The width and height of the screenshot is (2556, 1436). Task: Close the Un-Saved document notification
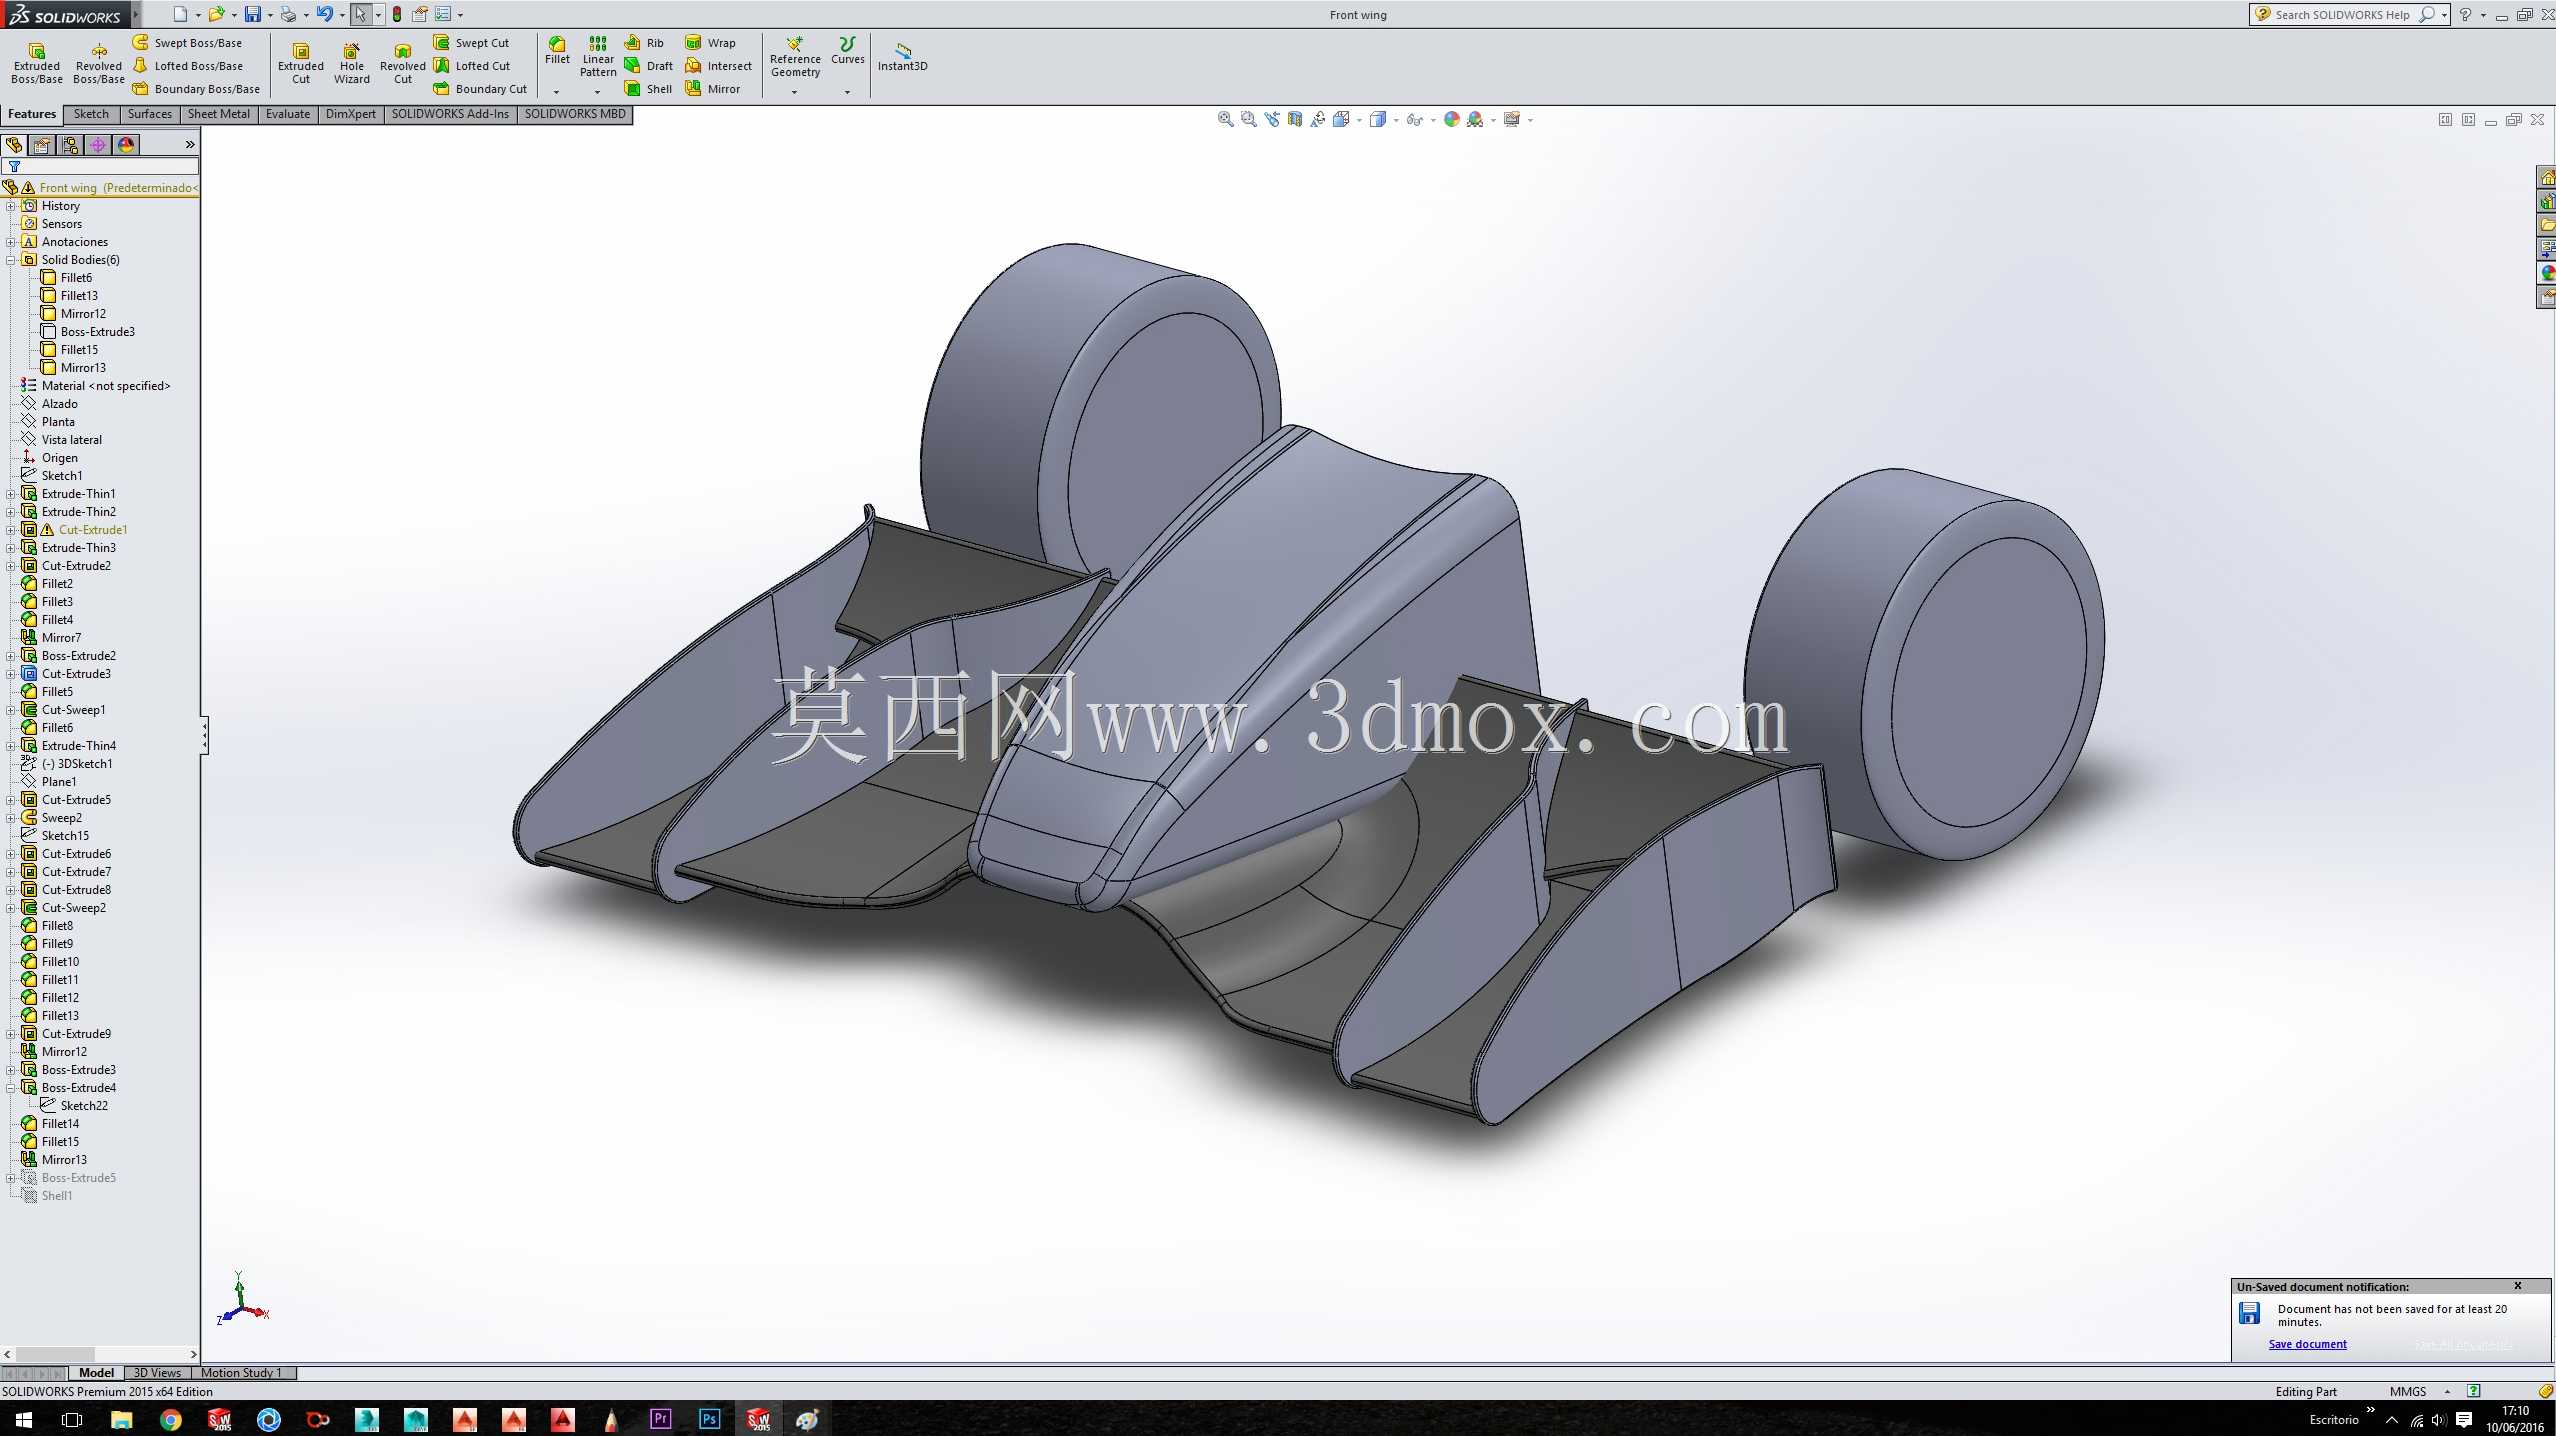tap(2518, 1286)
